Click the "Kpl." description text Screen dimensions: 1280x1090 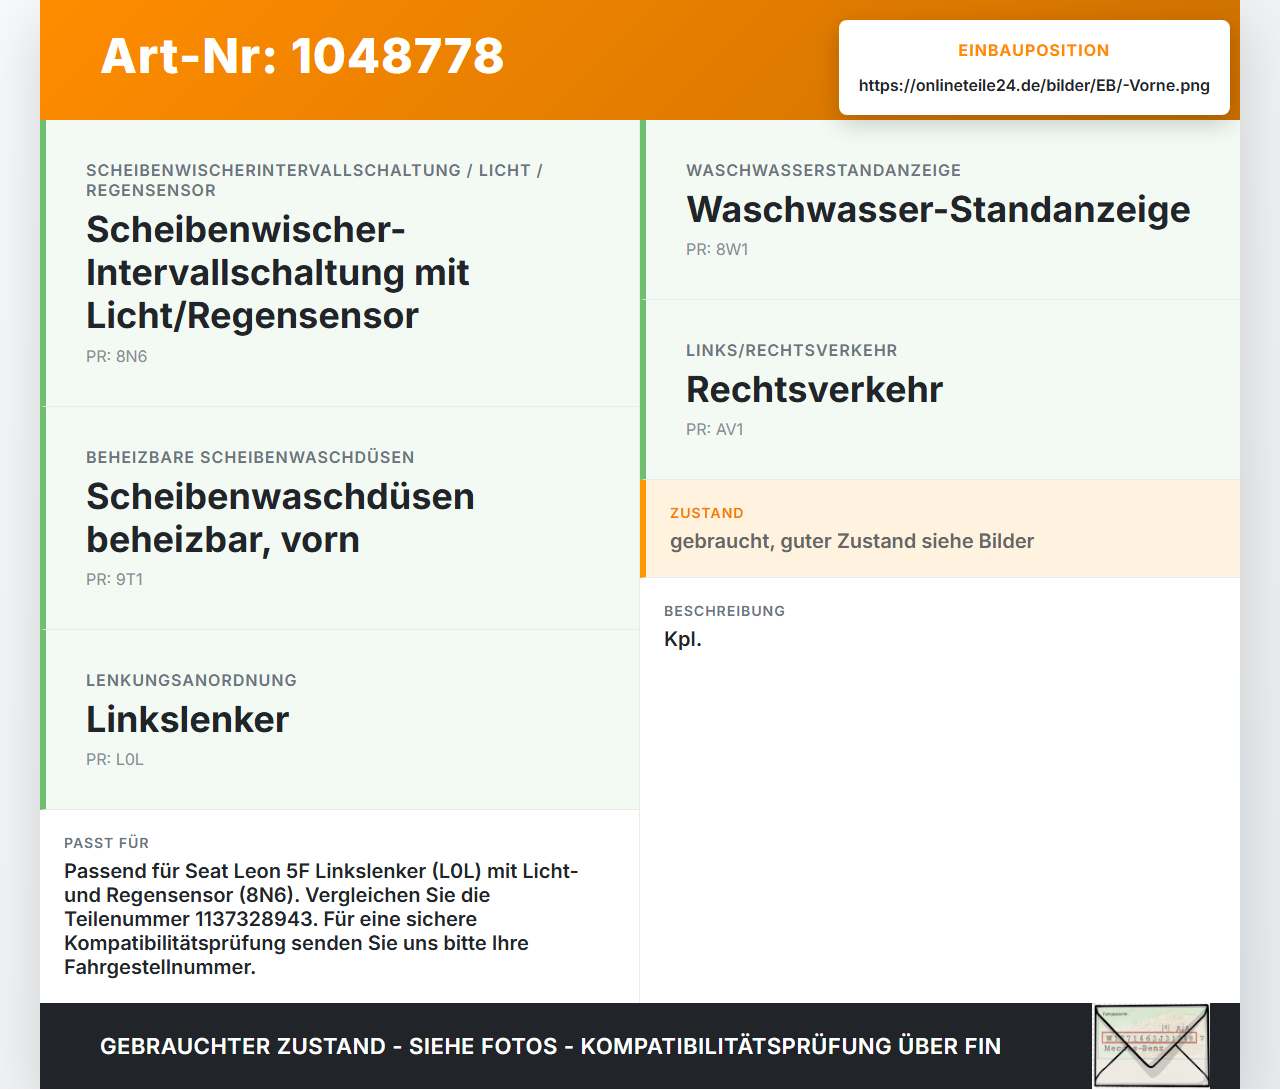tap(683, 639)
